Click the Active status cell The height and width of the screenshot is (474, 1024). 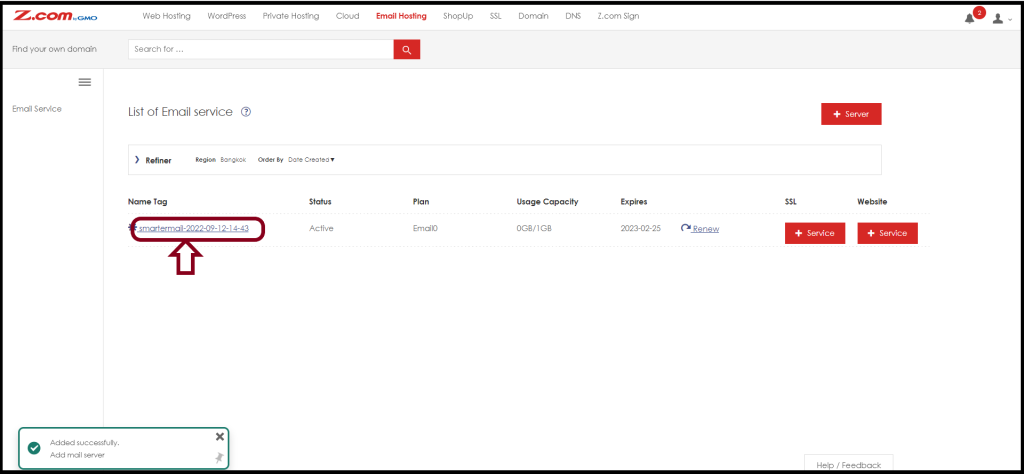pyautogui.click(x=321, y=229)
